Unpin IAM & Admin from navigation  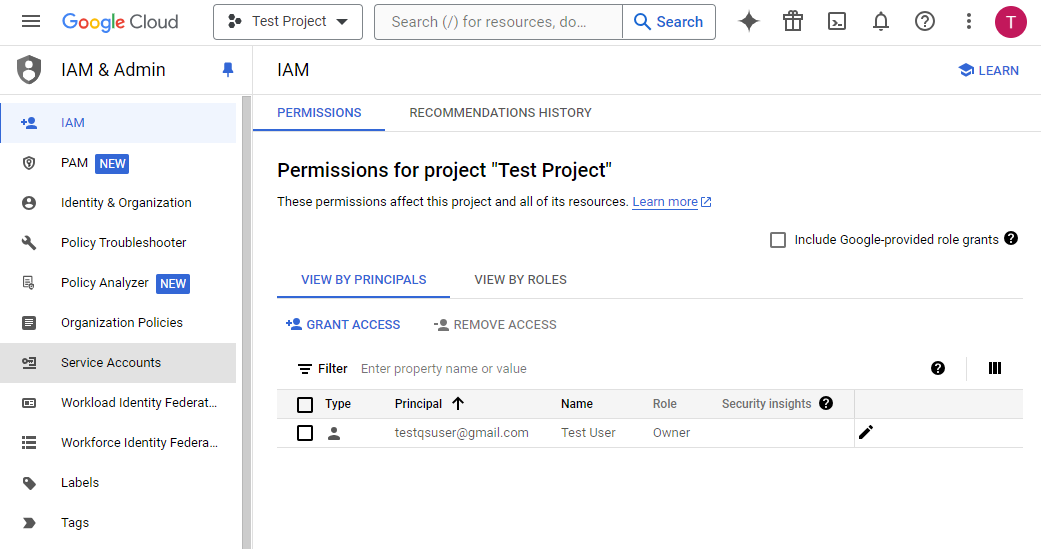pos(228,70)
